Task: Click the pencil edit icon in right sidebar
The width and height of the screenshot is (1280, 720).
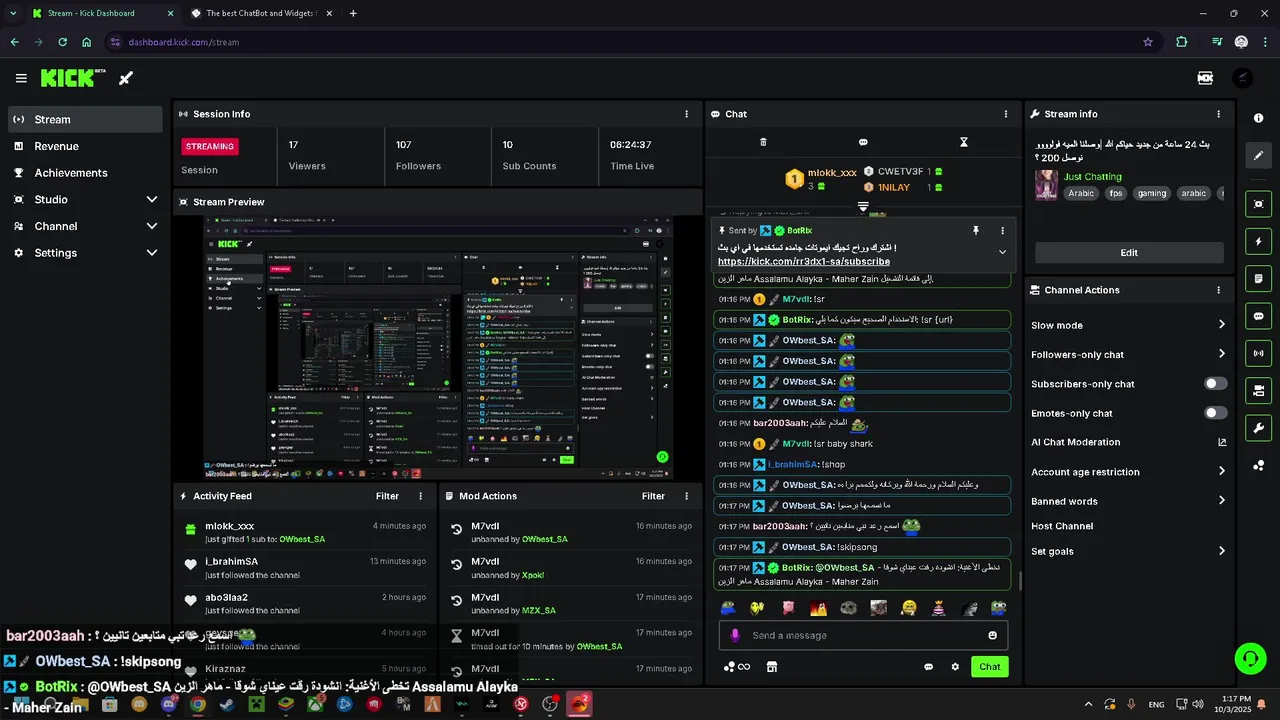Action: click(x=1258, y=155)
